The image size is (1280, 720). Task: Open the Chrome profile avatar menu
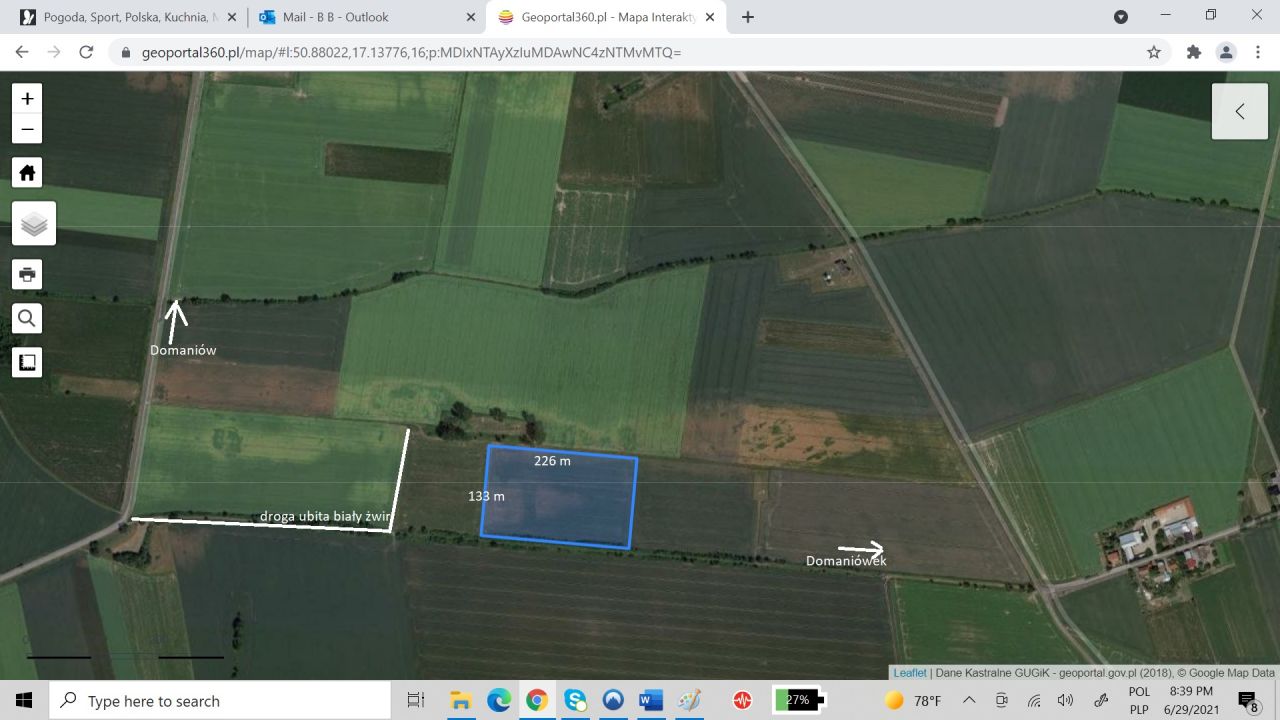(1225, 52)
